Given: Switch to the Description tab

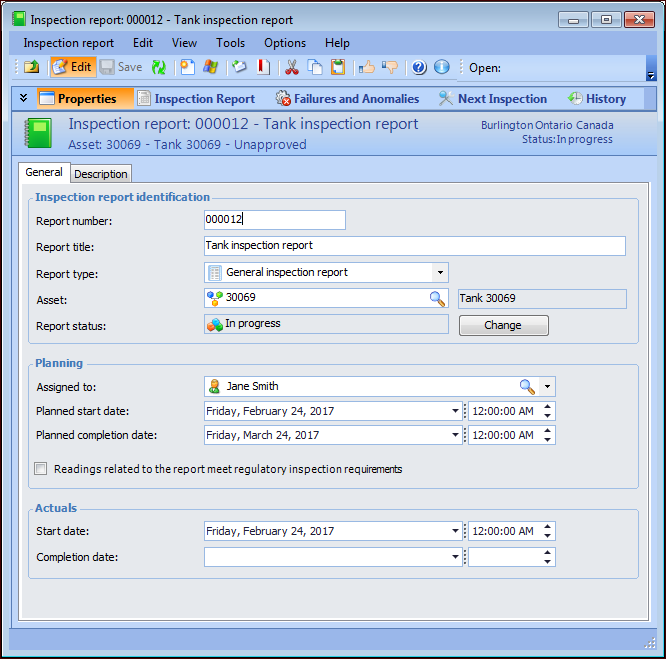Looking at the screenshot, I should click(101, 174).
